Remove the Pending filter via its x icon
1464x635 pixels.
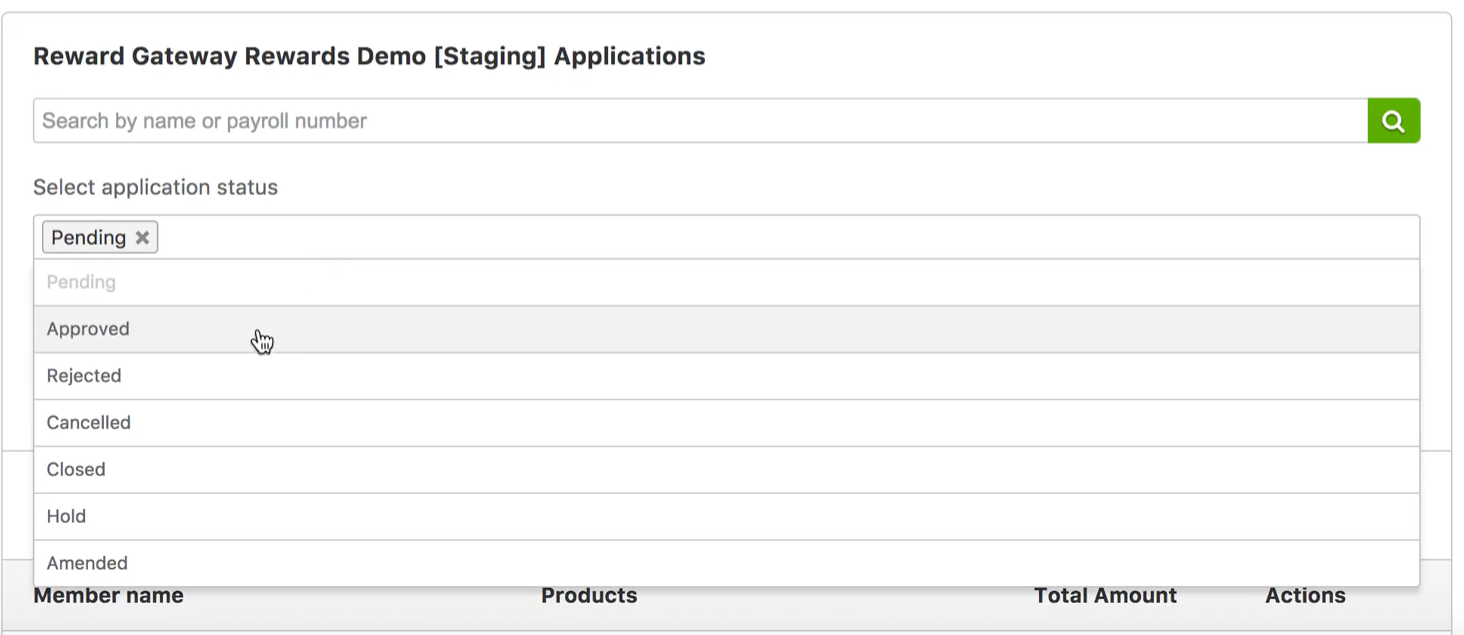[141, 237]
